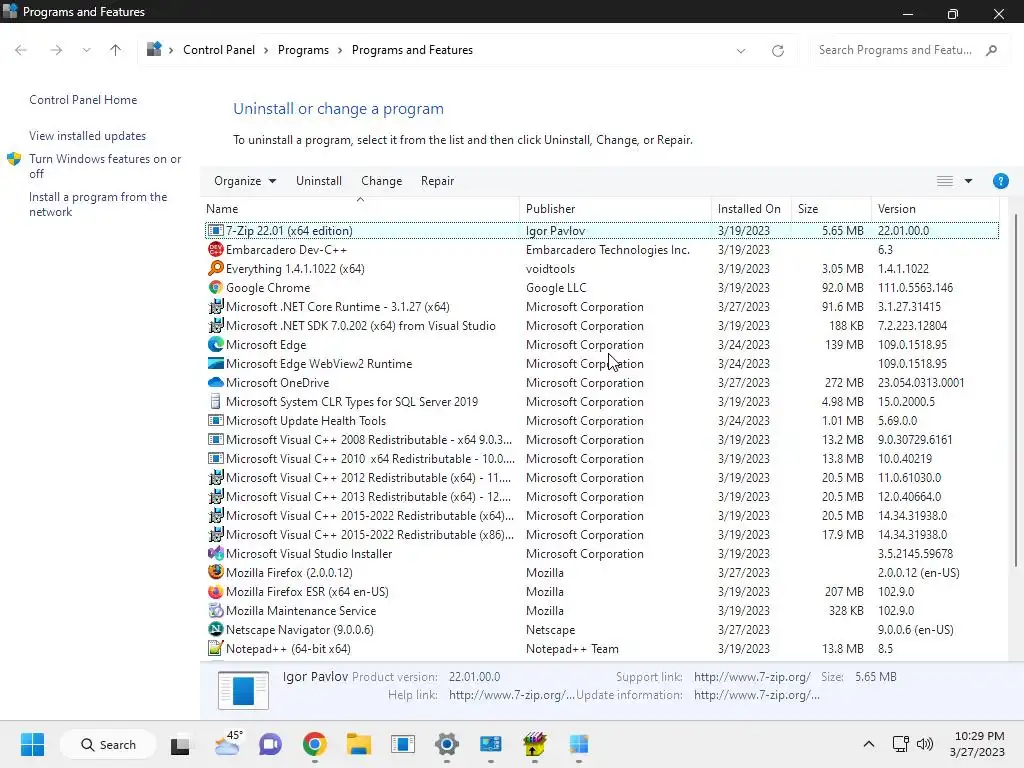Click the Notepad++ icon in the list

click(216, 648)
